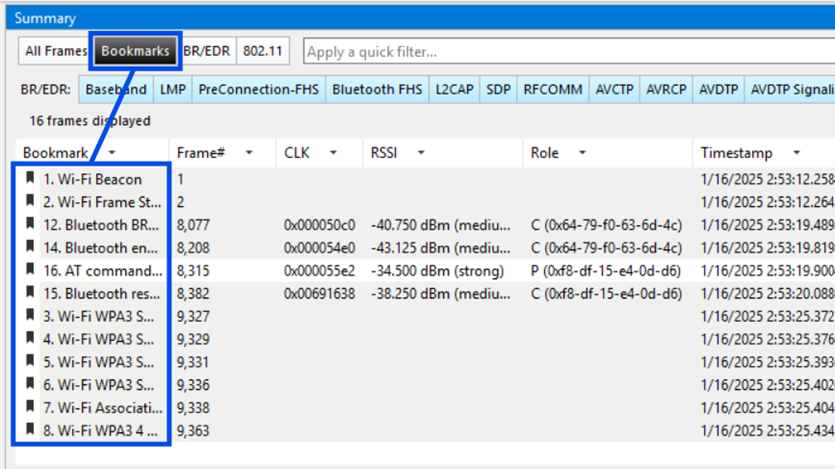Filter by Baseband protocol
Screen dimensions: 835x469
[x=116, y=89]
